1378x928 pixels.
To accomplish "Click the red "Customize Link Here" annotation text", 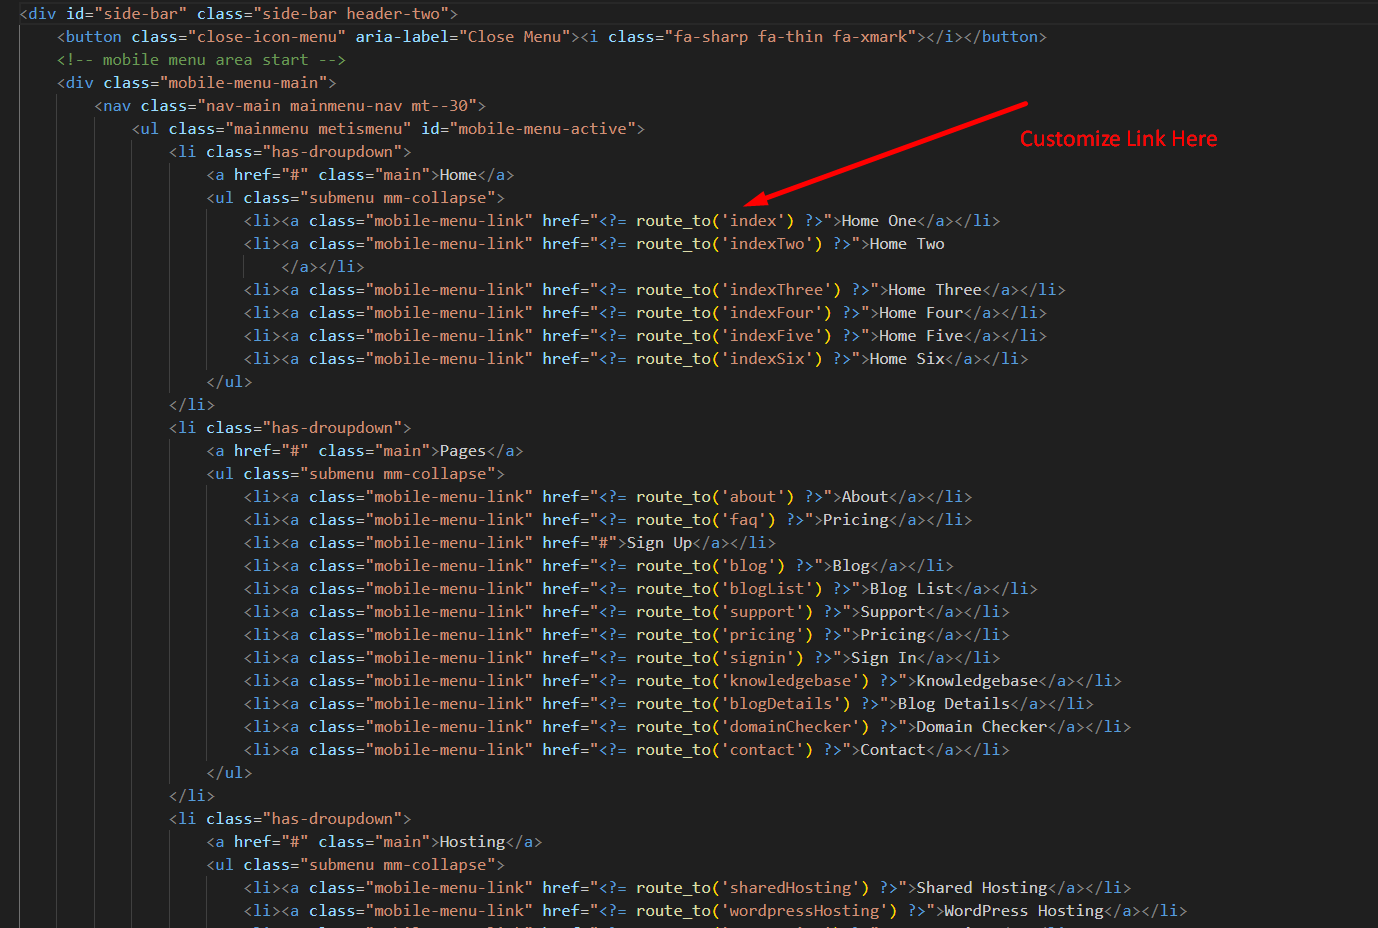I will coord(1118,139).
